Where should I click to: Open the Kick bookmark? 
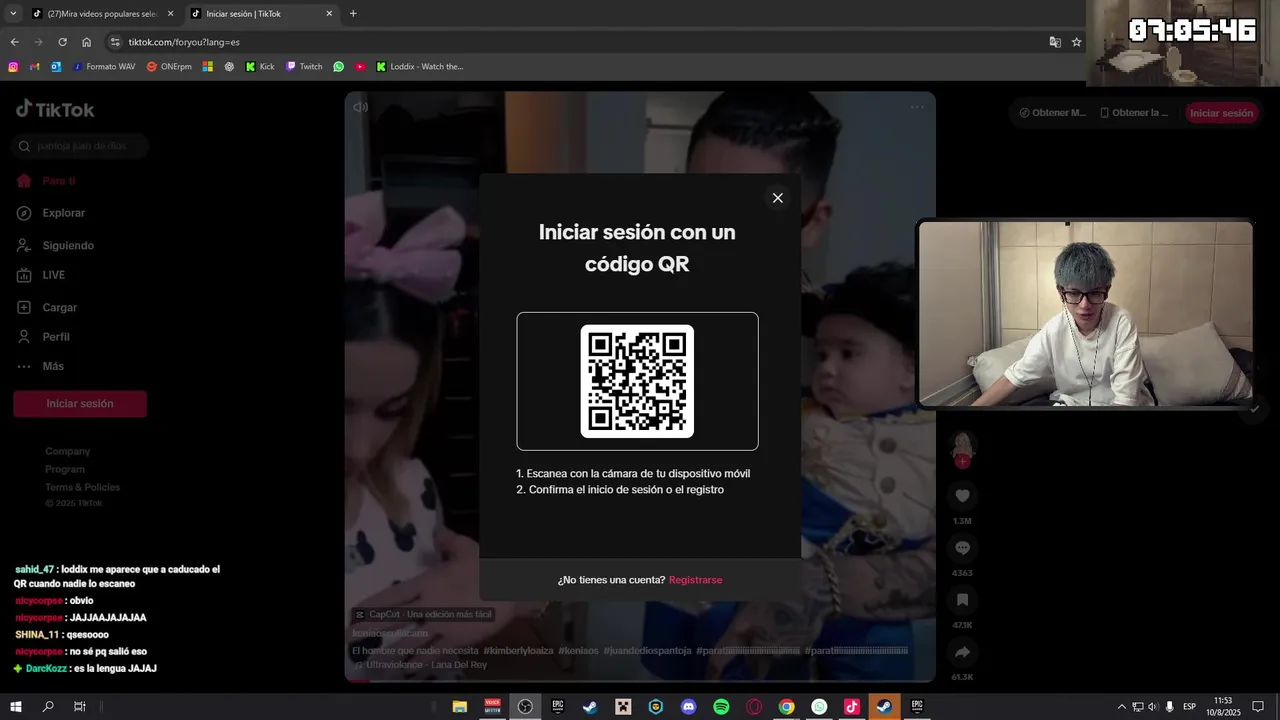click(x=260, y=67)
